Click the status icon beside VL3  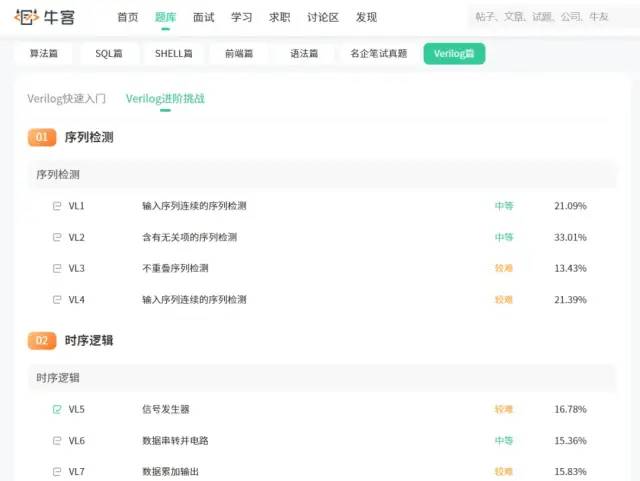tap(57, 268)
